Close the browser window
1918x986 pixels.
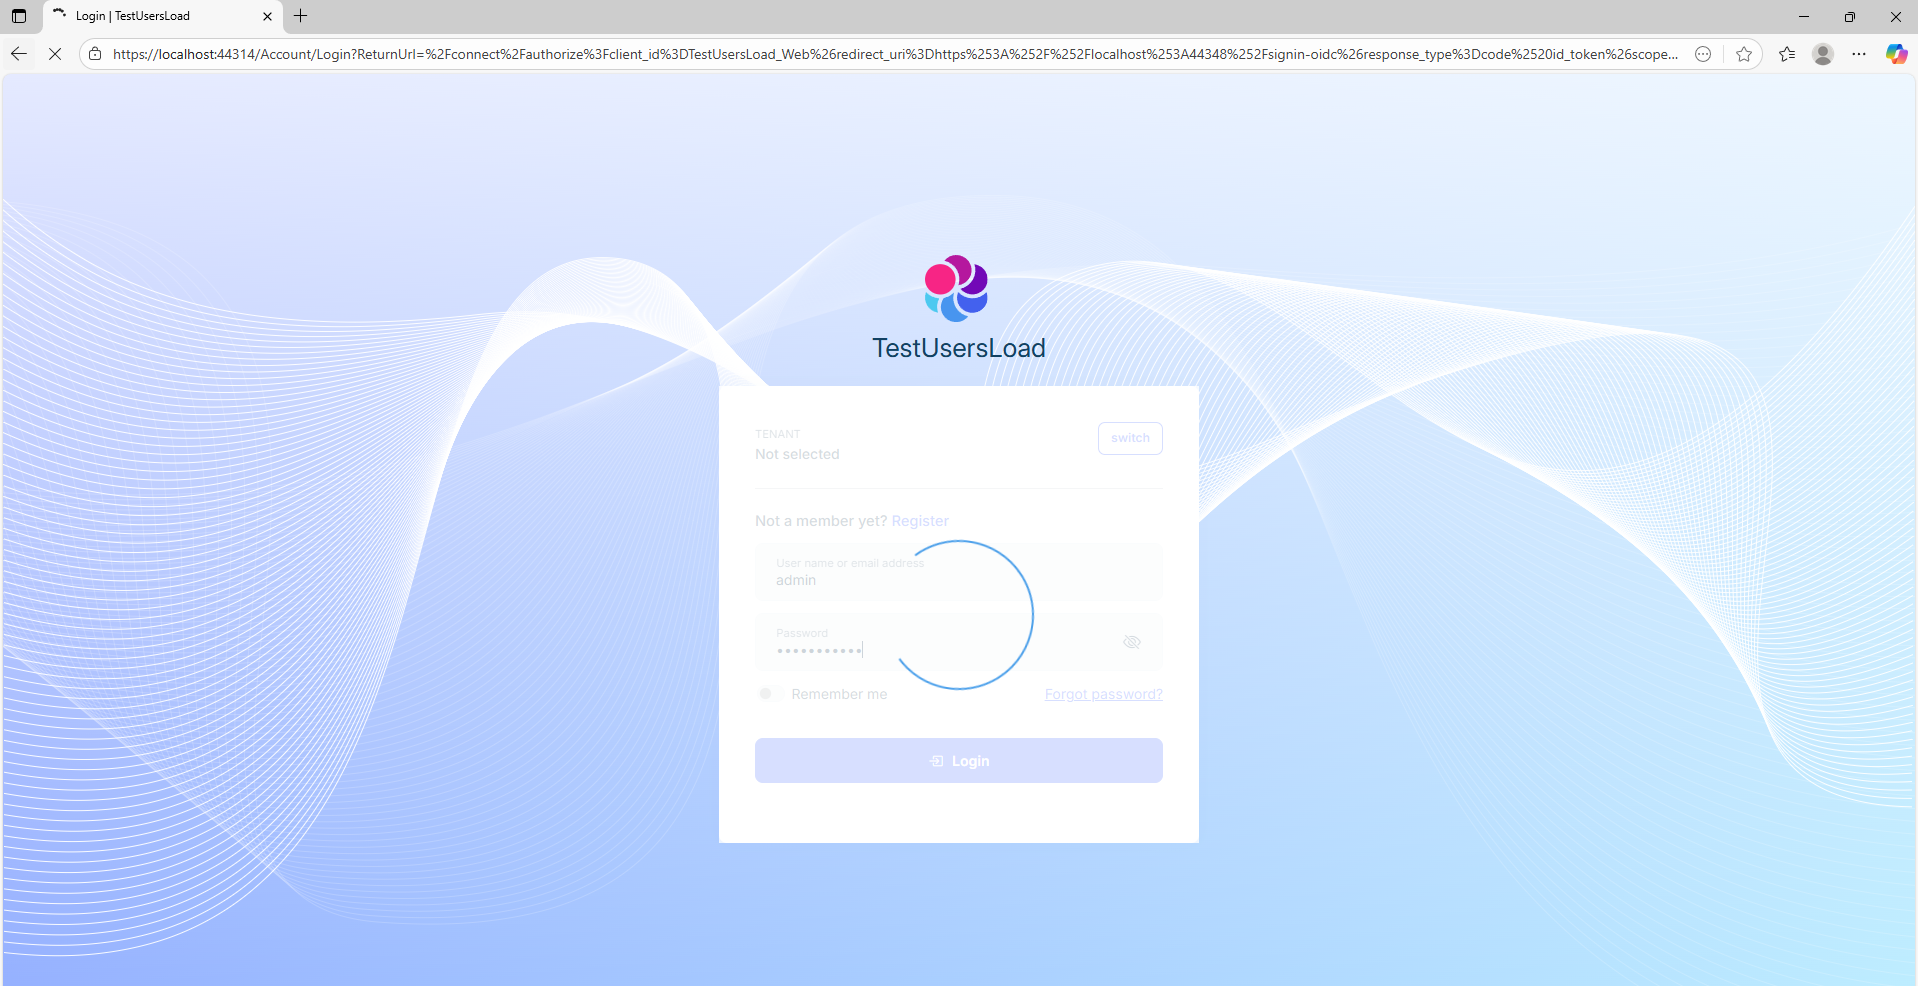1896,16
